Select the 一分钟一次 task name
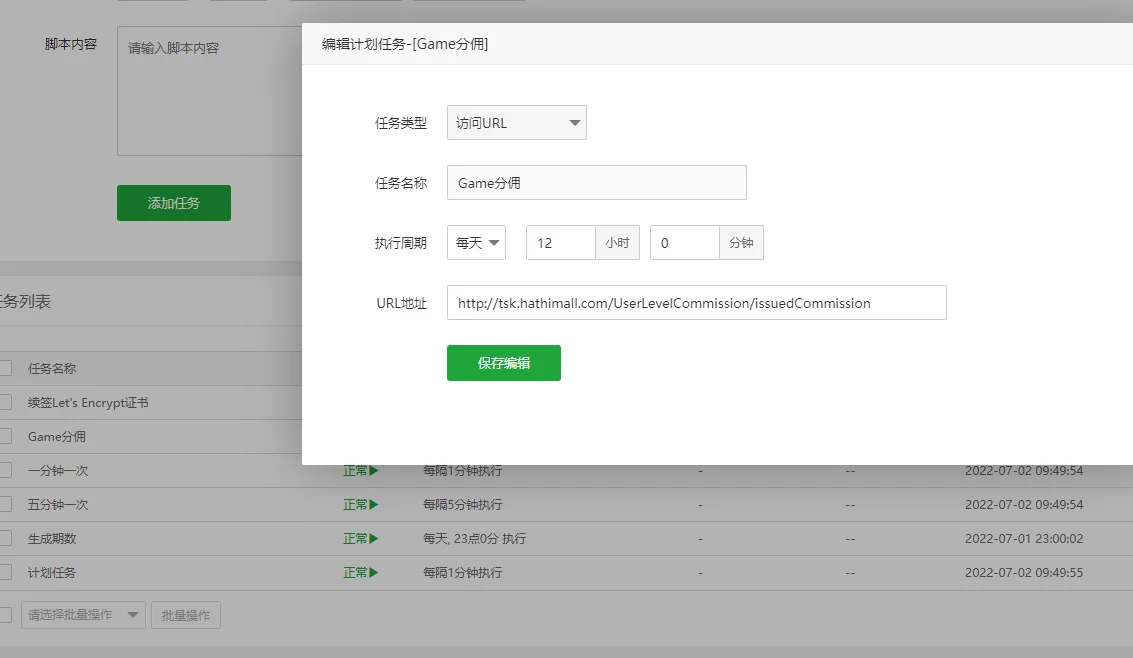1133x658 pixels. [58, 470]
